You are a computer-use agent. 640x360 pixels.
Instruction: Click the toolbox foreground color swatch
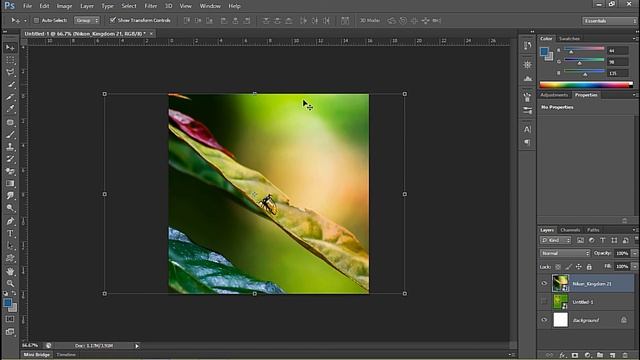pos(7,303)
